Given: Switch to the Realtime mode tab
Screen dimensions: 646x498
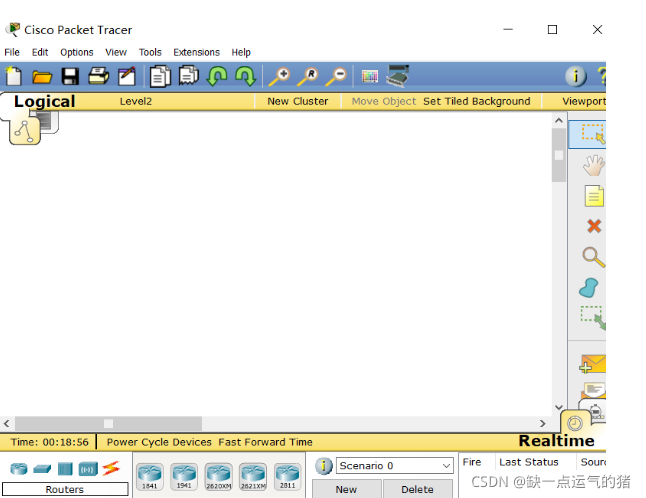Looking at the screenshot, I should (556, 441).
